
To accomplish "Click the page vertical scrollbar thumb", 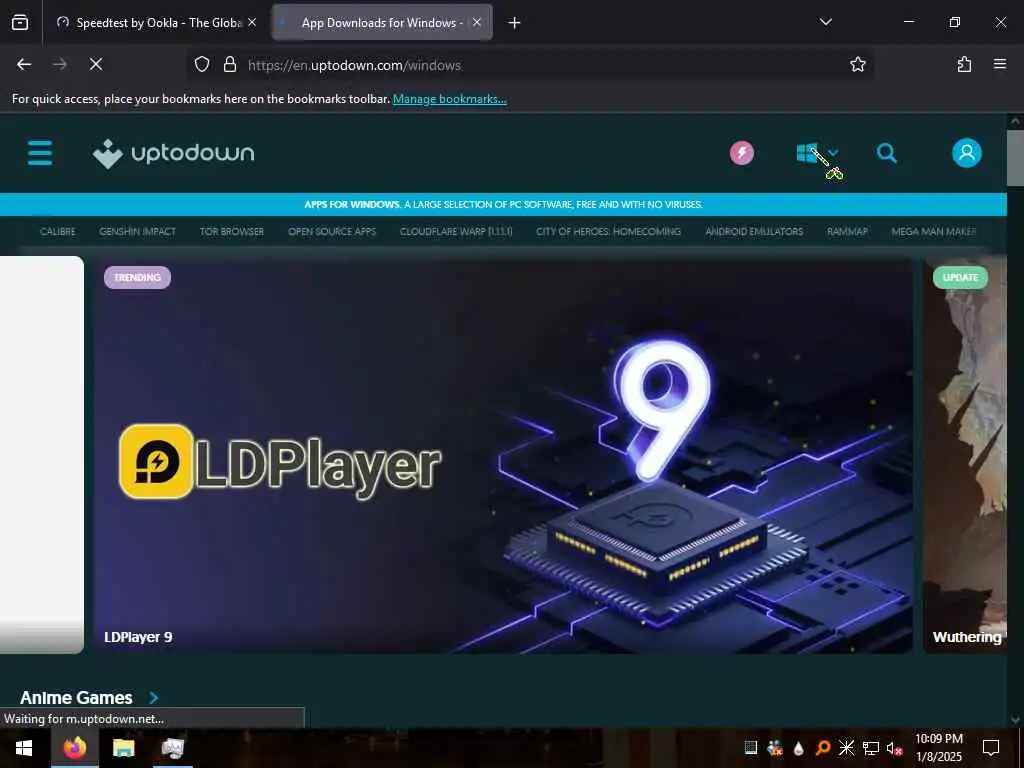I will coord(1015,158).
